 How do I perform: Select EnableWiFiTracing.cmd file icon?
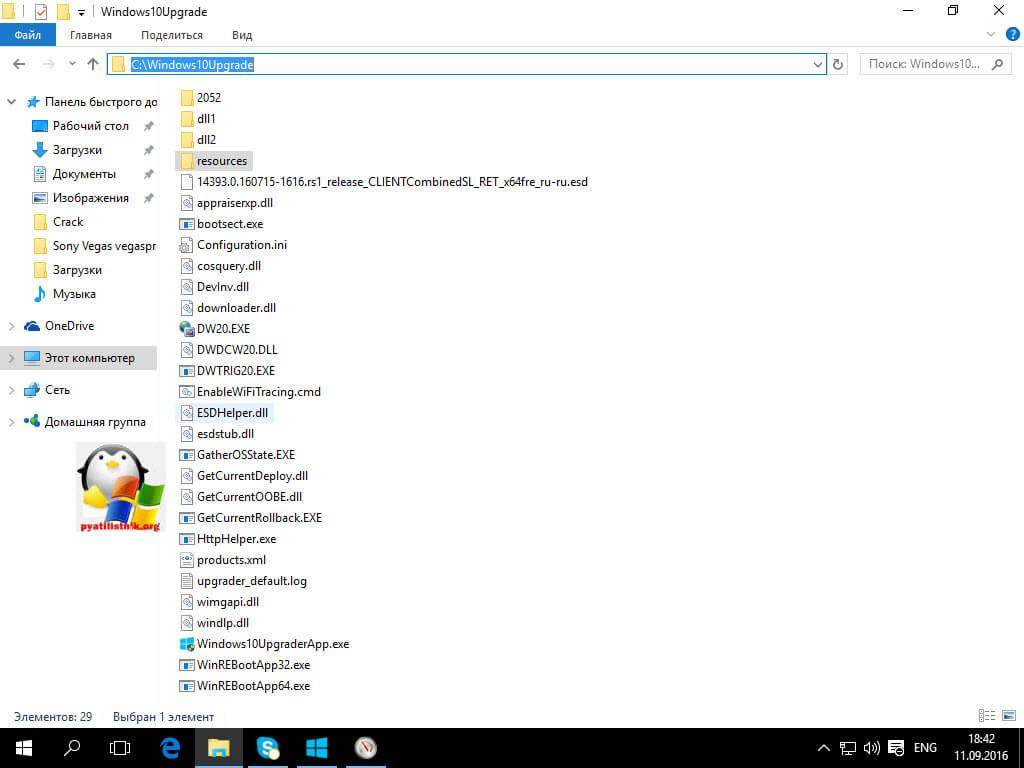click(x=187, y=392)
